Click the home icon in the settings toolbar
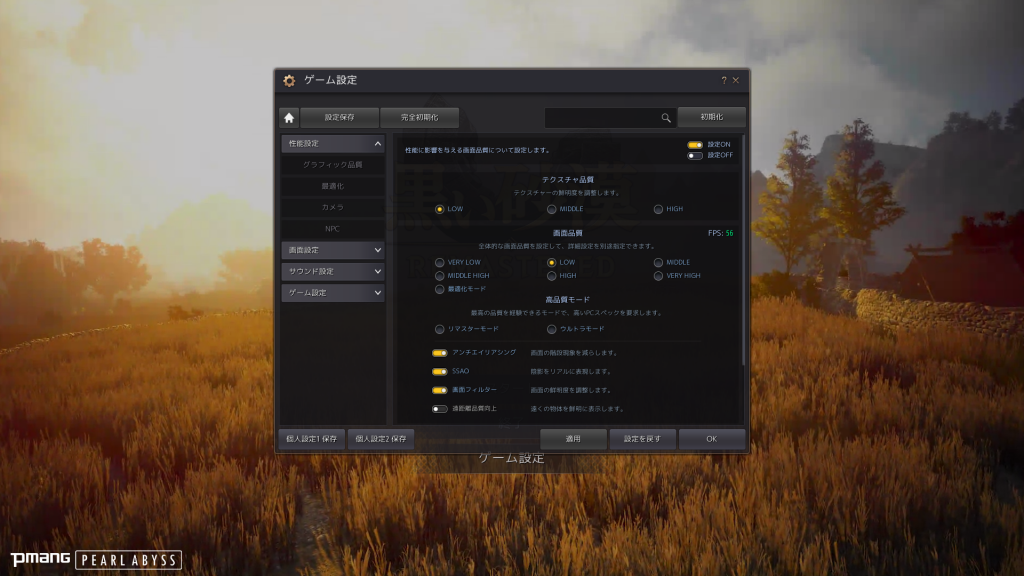The image size is (1024, 576). (x=289, y=118)
